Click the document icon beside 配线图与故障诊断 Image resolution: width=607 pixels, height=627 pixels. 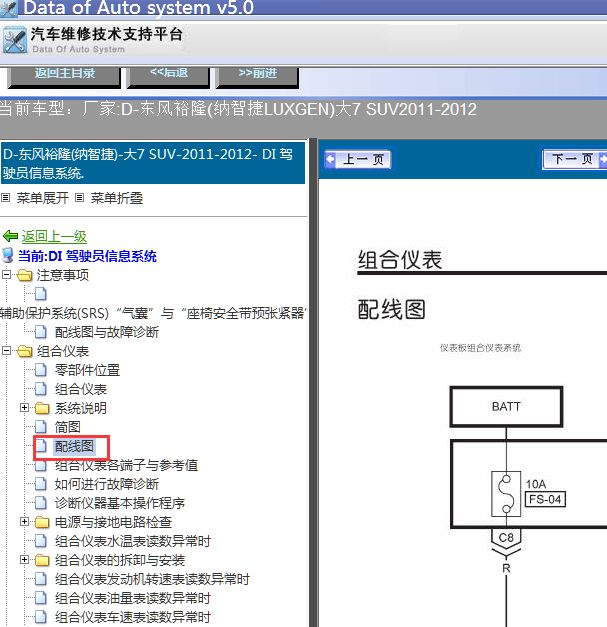tap(41, 331)
